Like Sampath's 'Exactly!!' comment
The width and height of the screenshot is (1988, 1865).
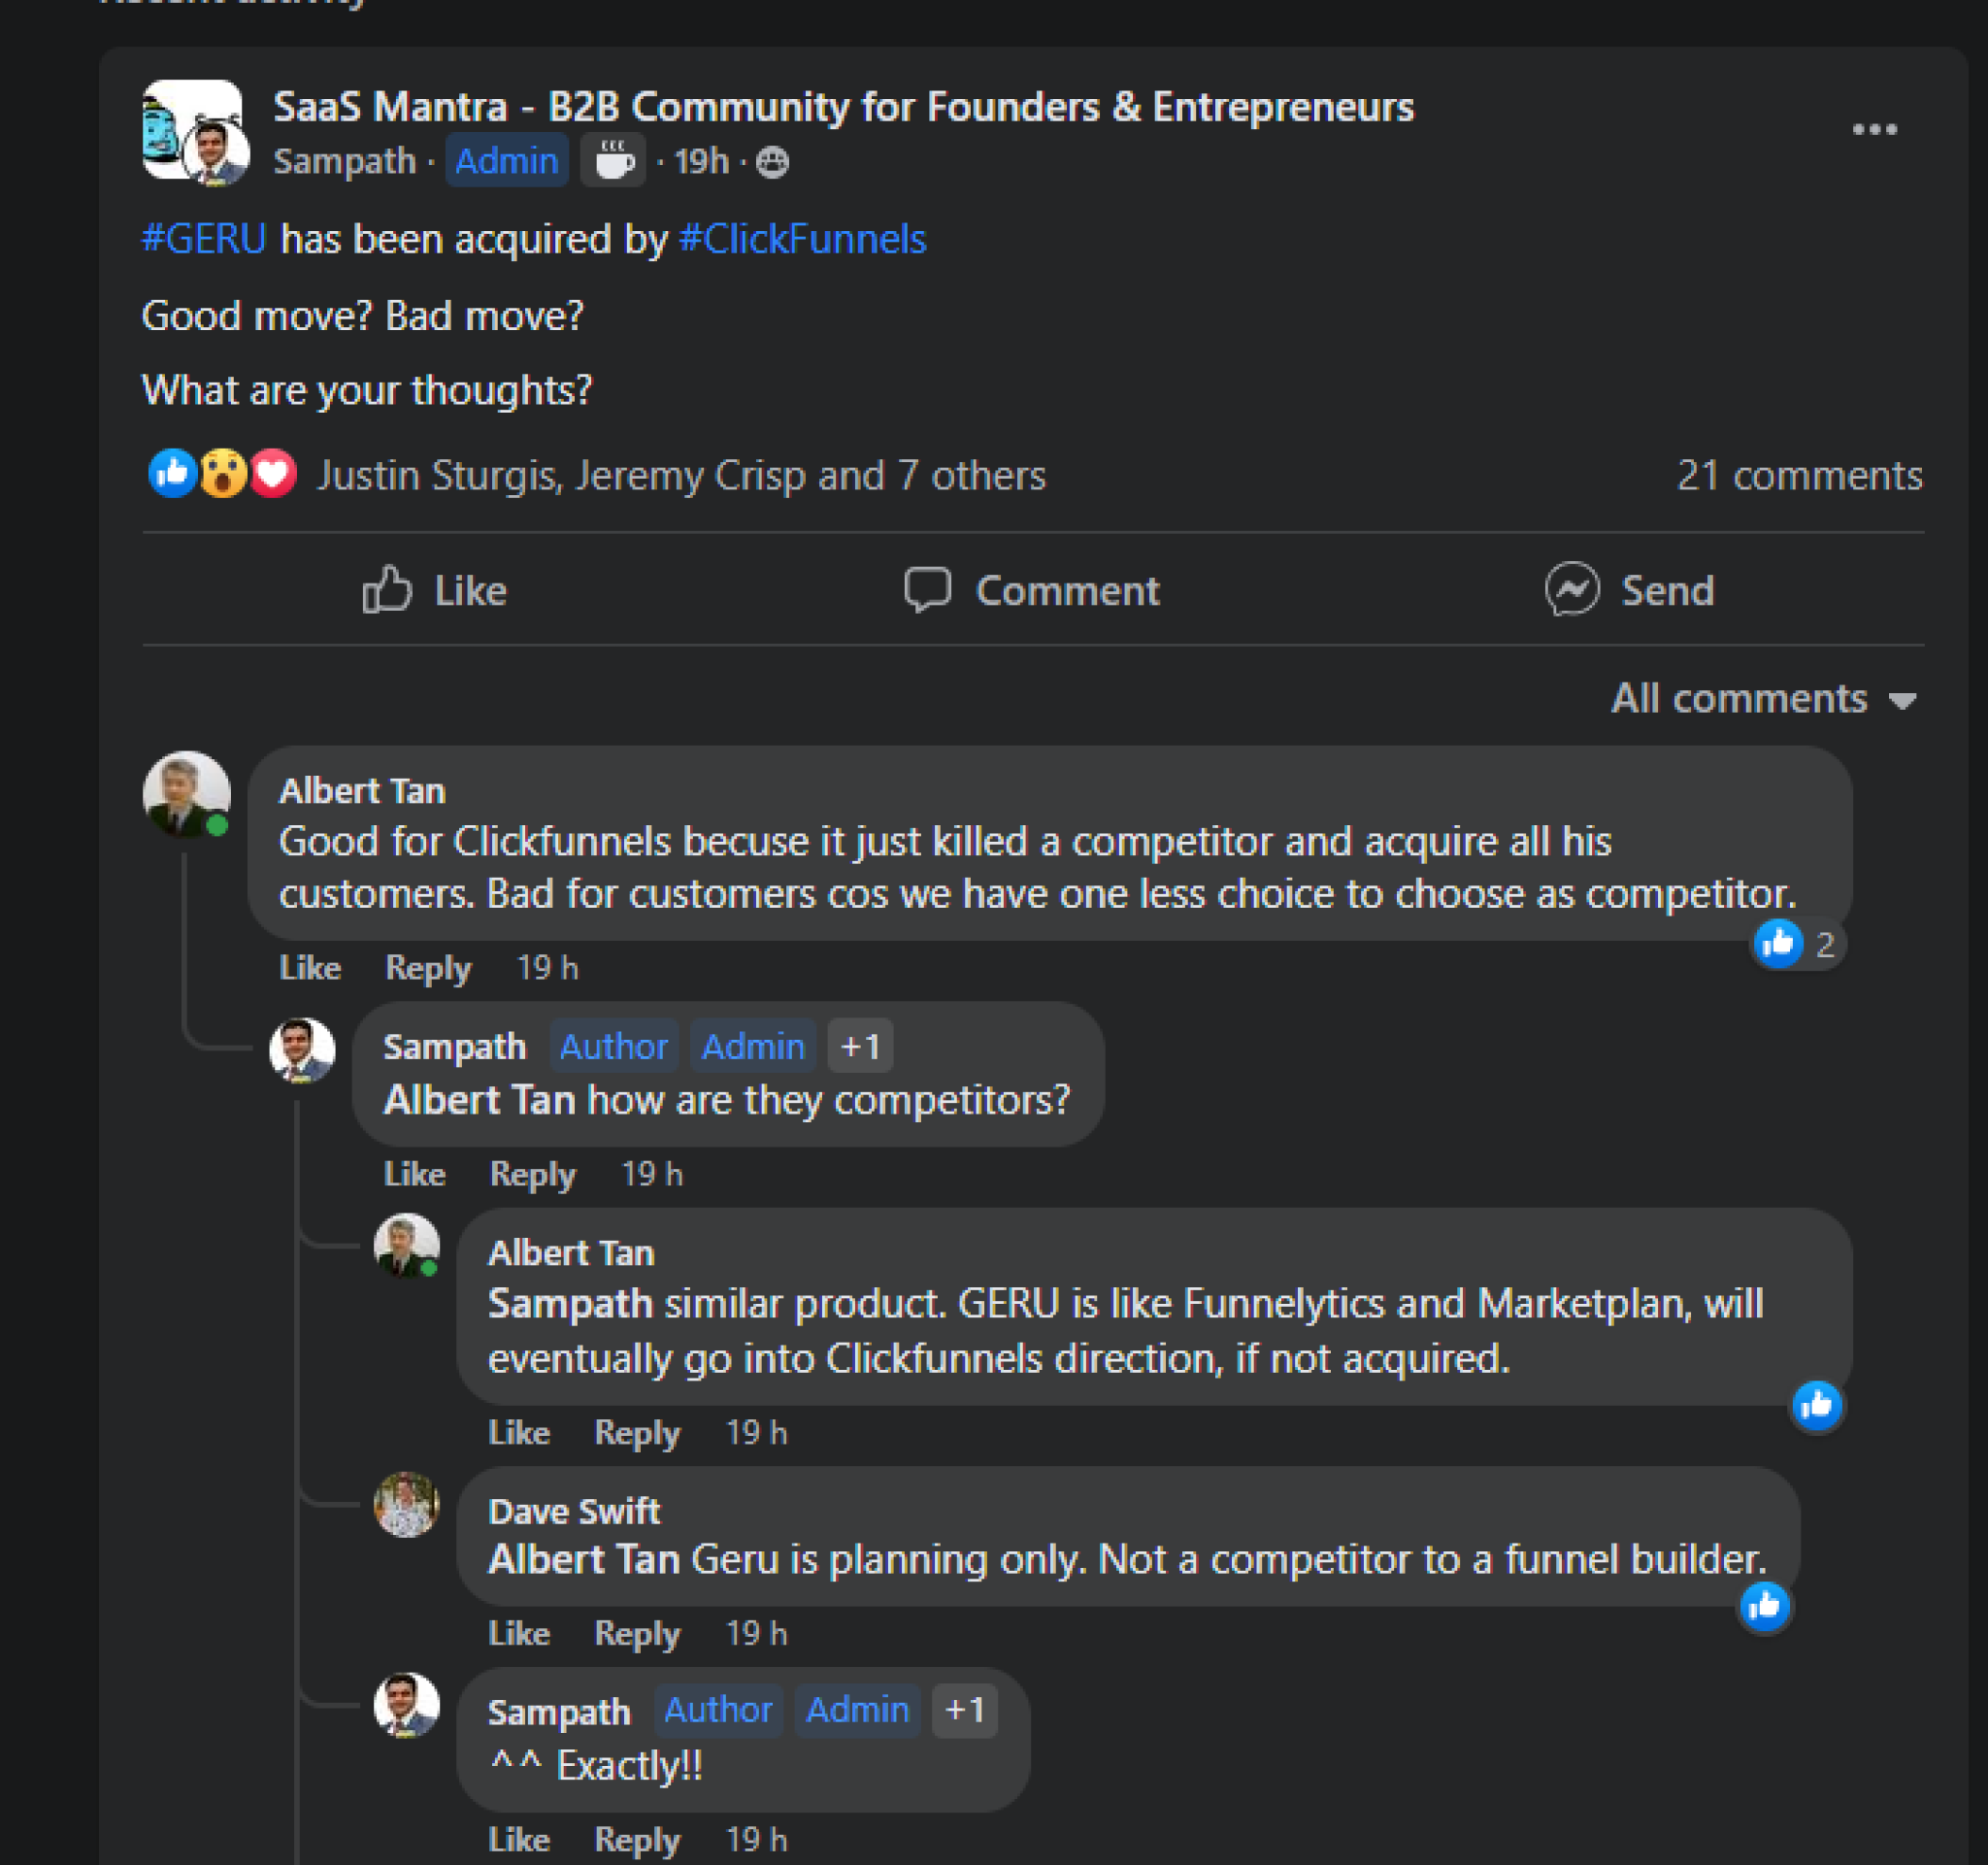519,1840
